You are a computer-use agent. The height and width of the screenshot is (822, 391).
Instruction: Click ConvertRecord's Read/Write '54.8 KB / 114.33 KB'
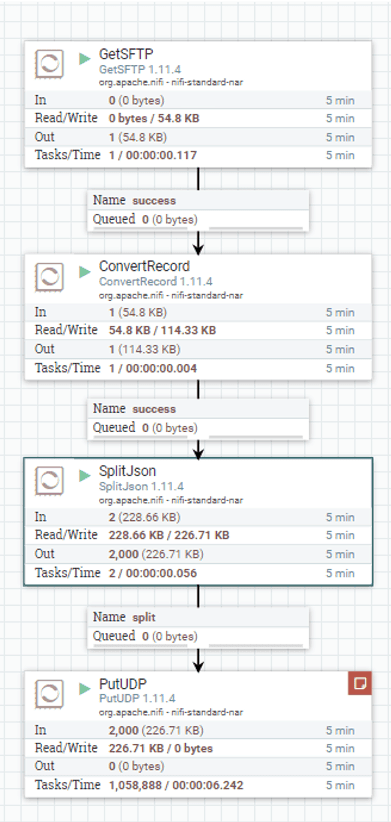click(x=162, y=330)
